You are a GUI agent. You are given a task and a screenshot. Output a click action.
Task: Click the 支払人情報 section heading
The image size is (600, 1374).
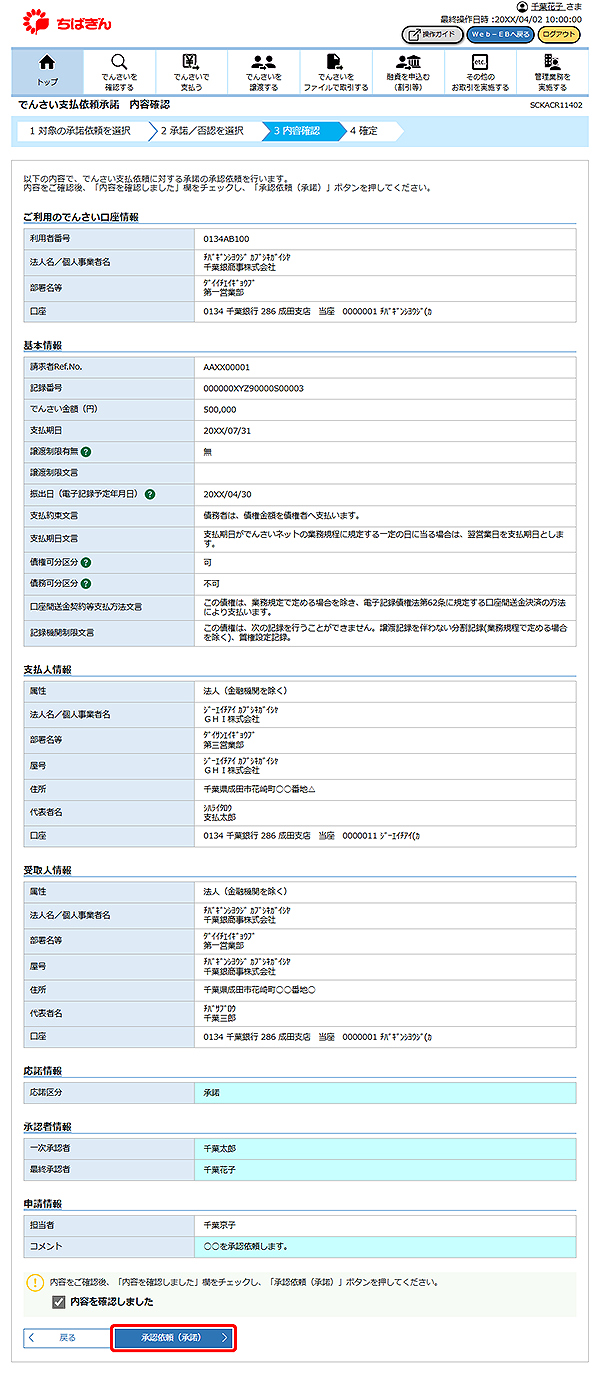point(47,669)
